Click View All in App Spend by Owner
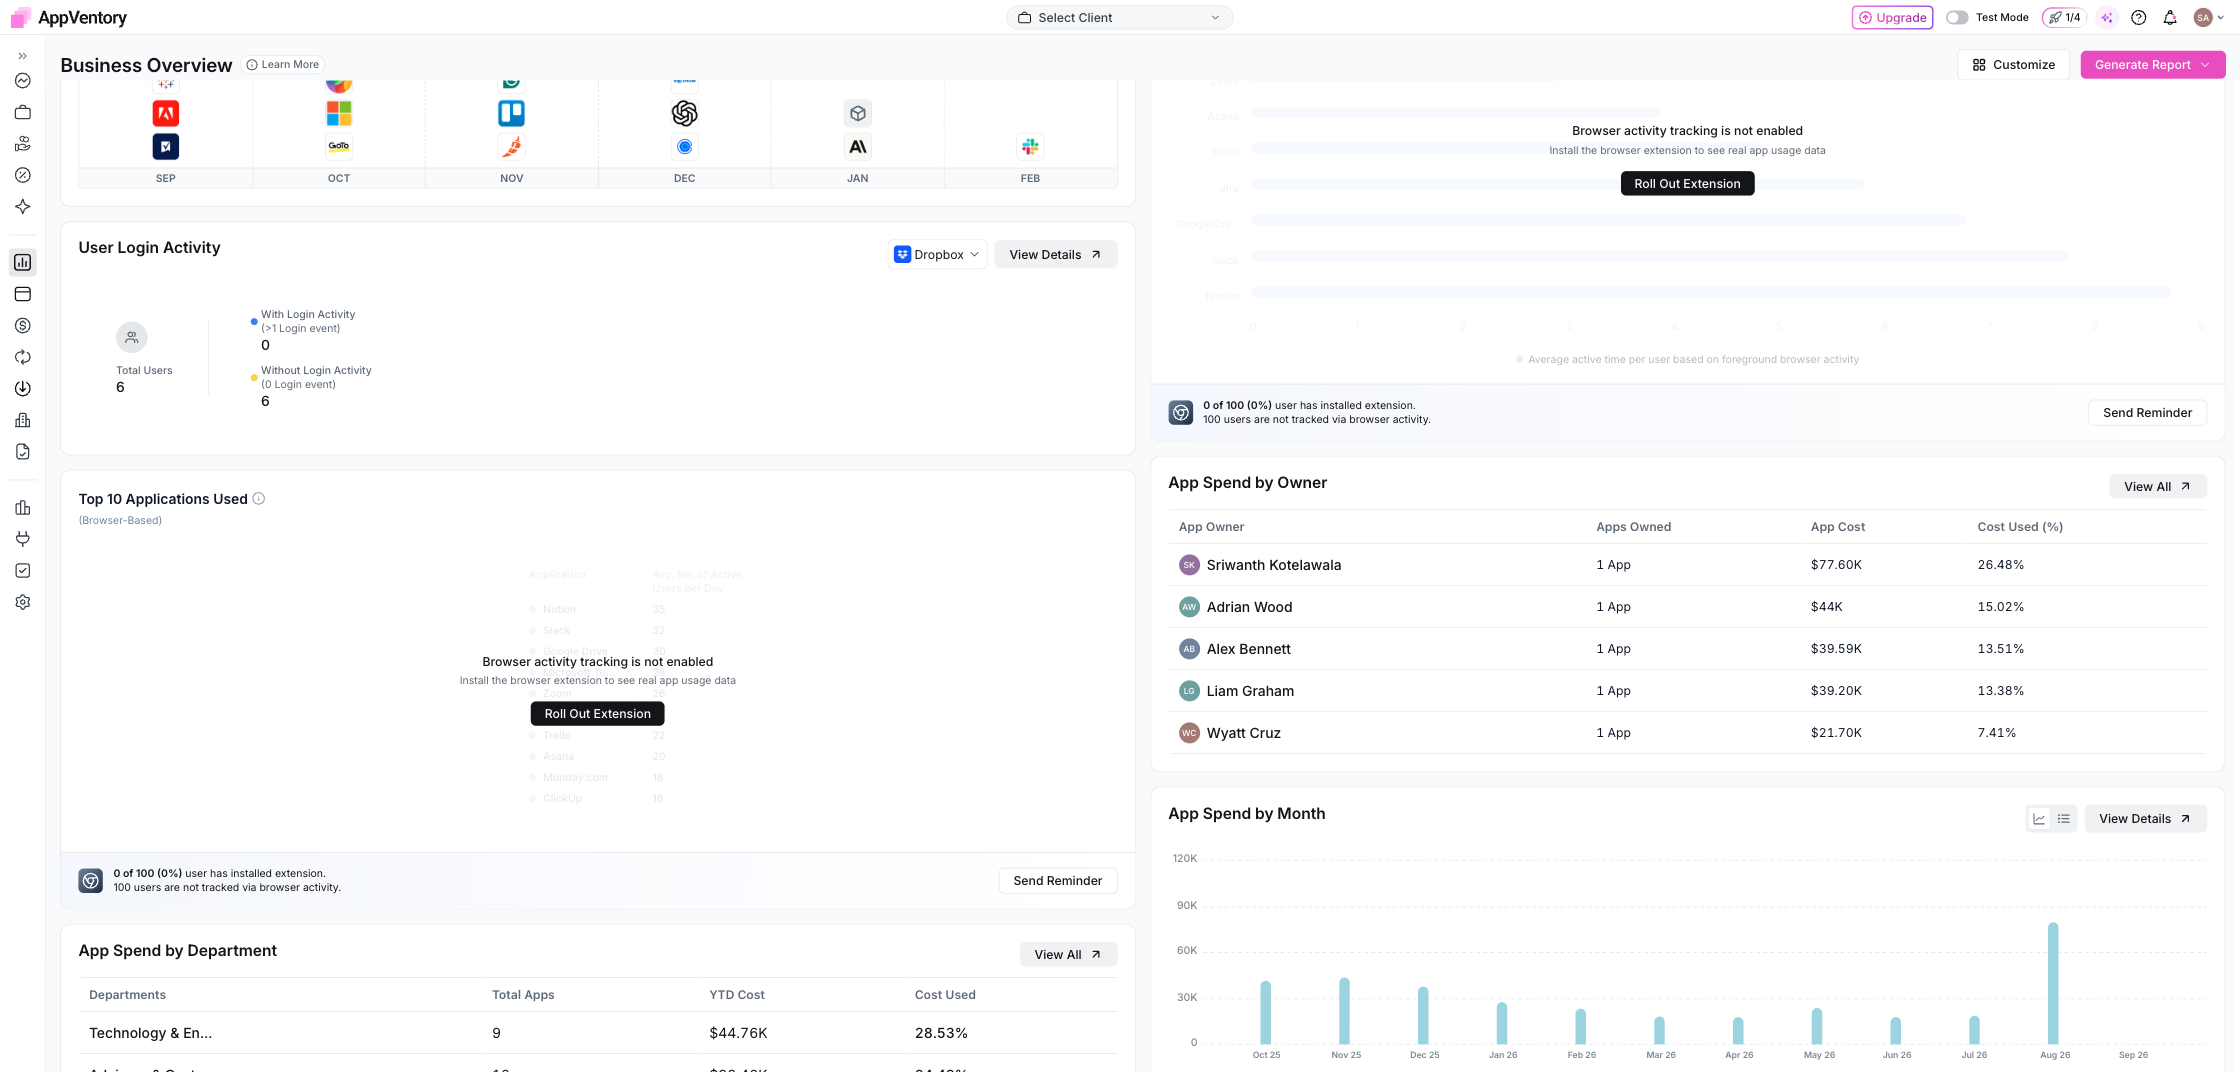 click(x=2157, y=487)
